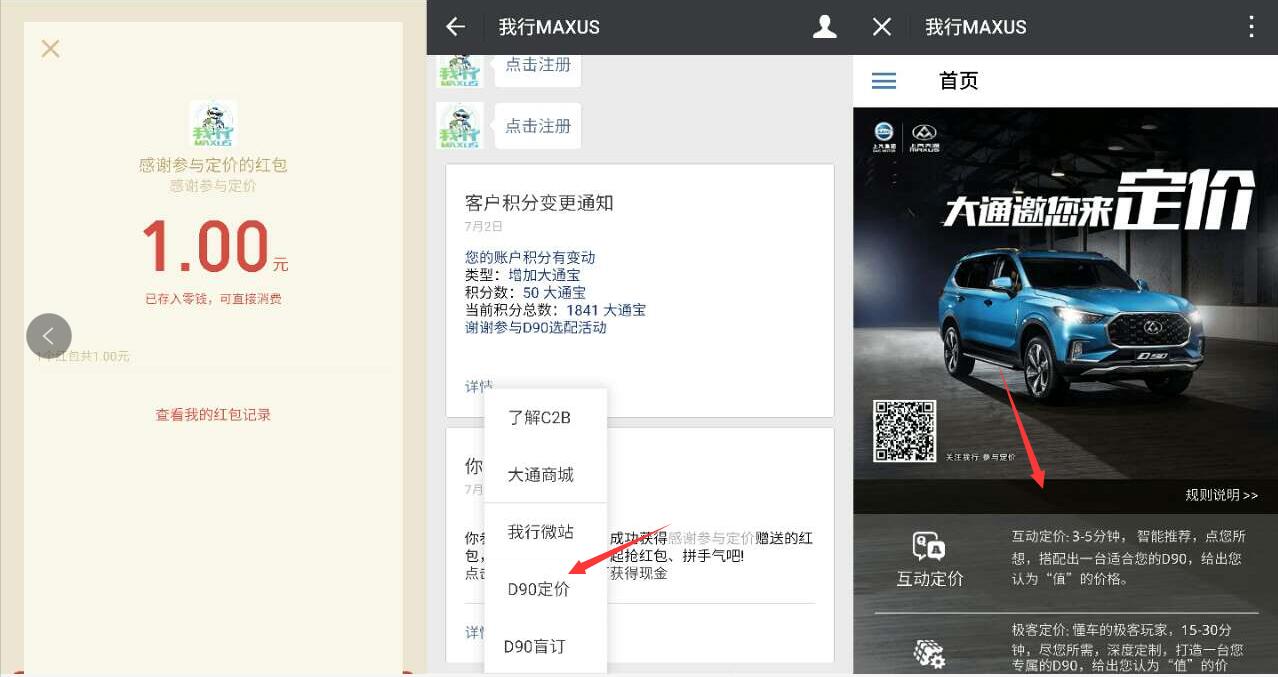Tap the QR code on banner

(904, 430)
